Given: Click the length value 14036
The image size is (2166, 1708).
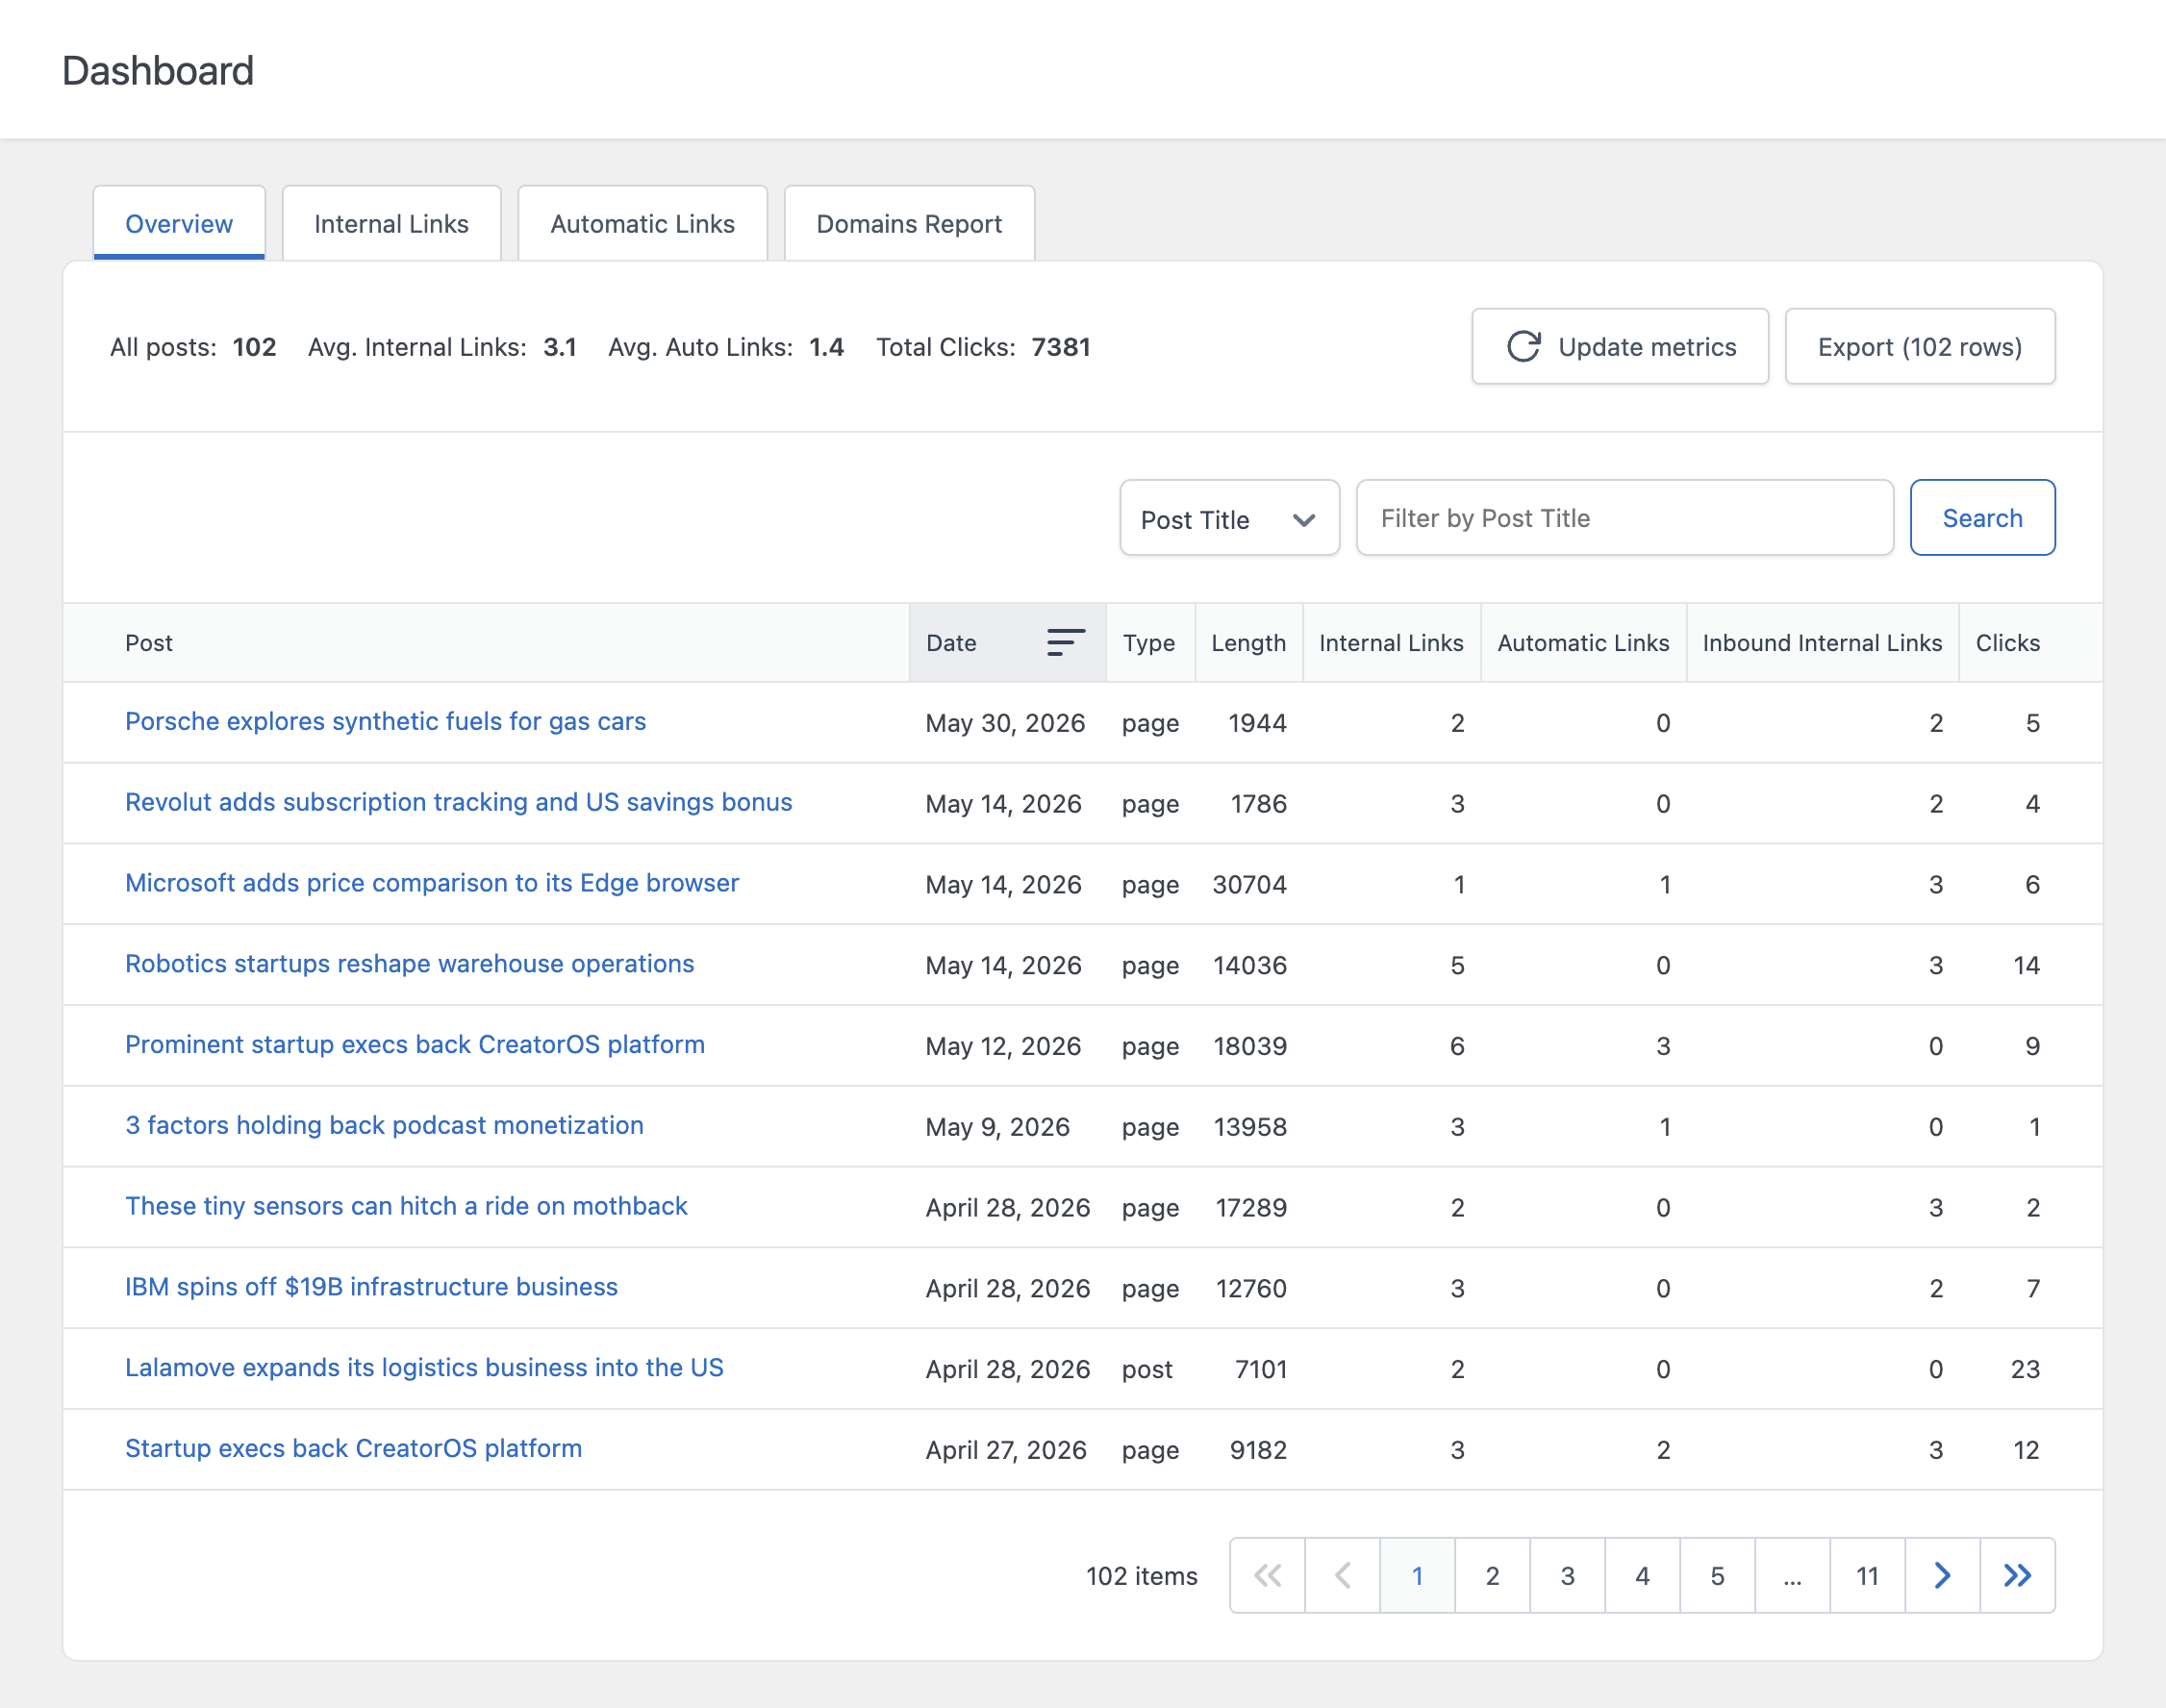Looking at the screenshot, I should click(1249, 965).
